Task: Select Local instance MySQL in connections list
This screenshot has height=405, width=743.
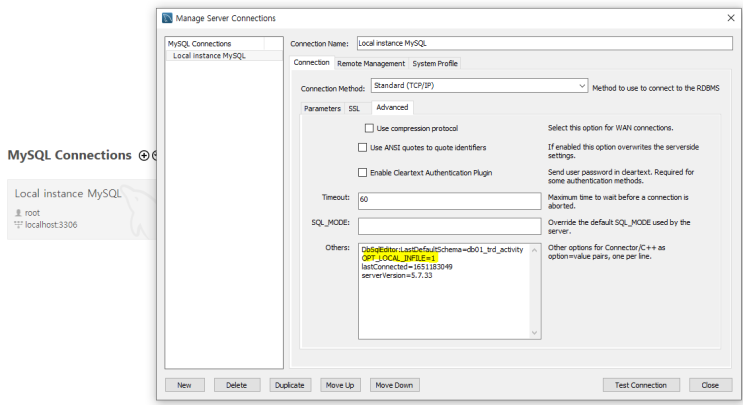Action: click(x=224, y=55)
